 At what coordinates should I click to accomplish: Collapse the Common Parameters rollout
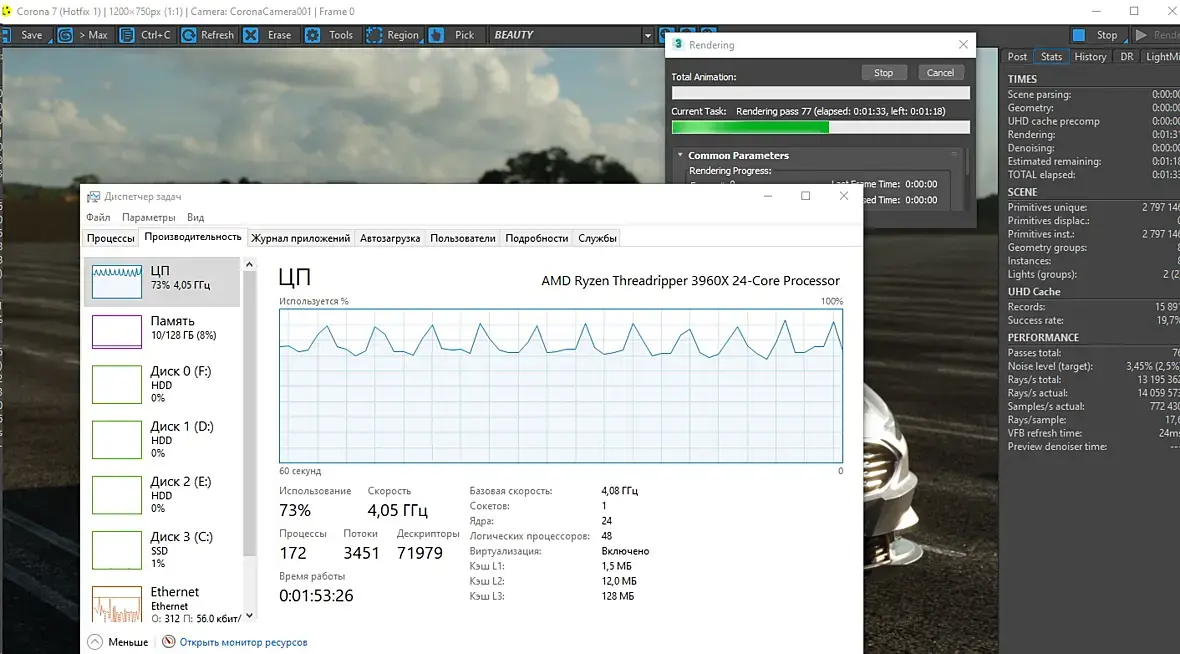point(680,155)
